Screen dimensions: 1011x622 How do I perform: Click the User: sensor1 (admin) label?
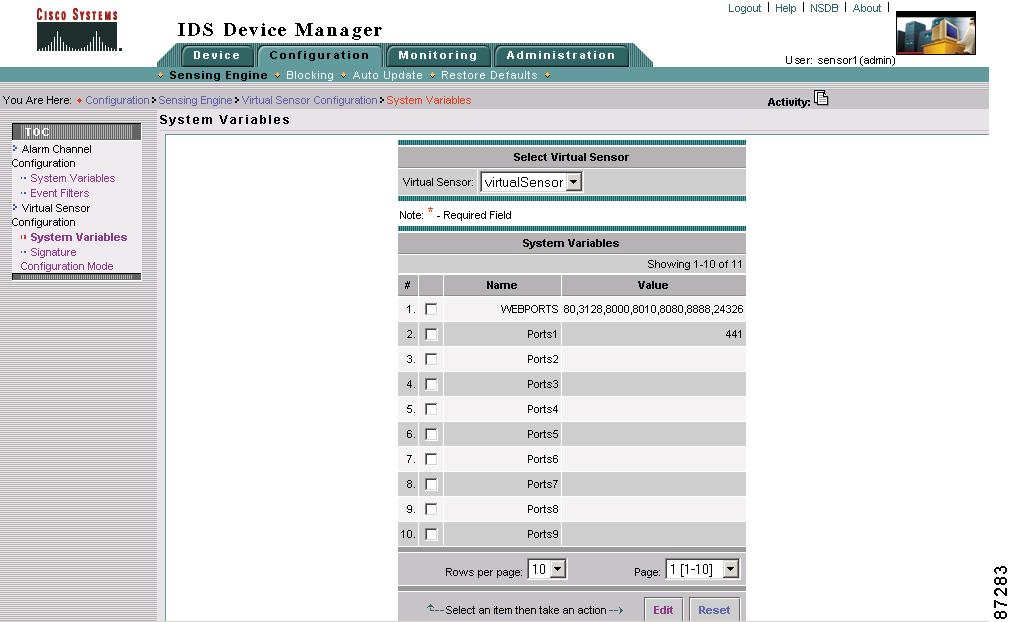[840, 60]
